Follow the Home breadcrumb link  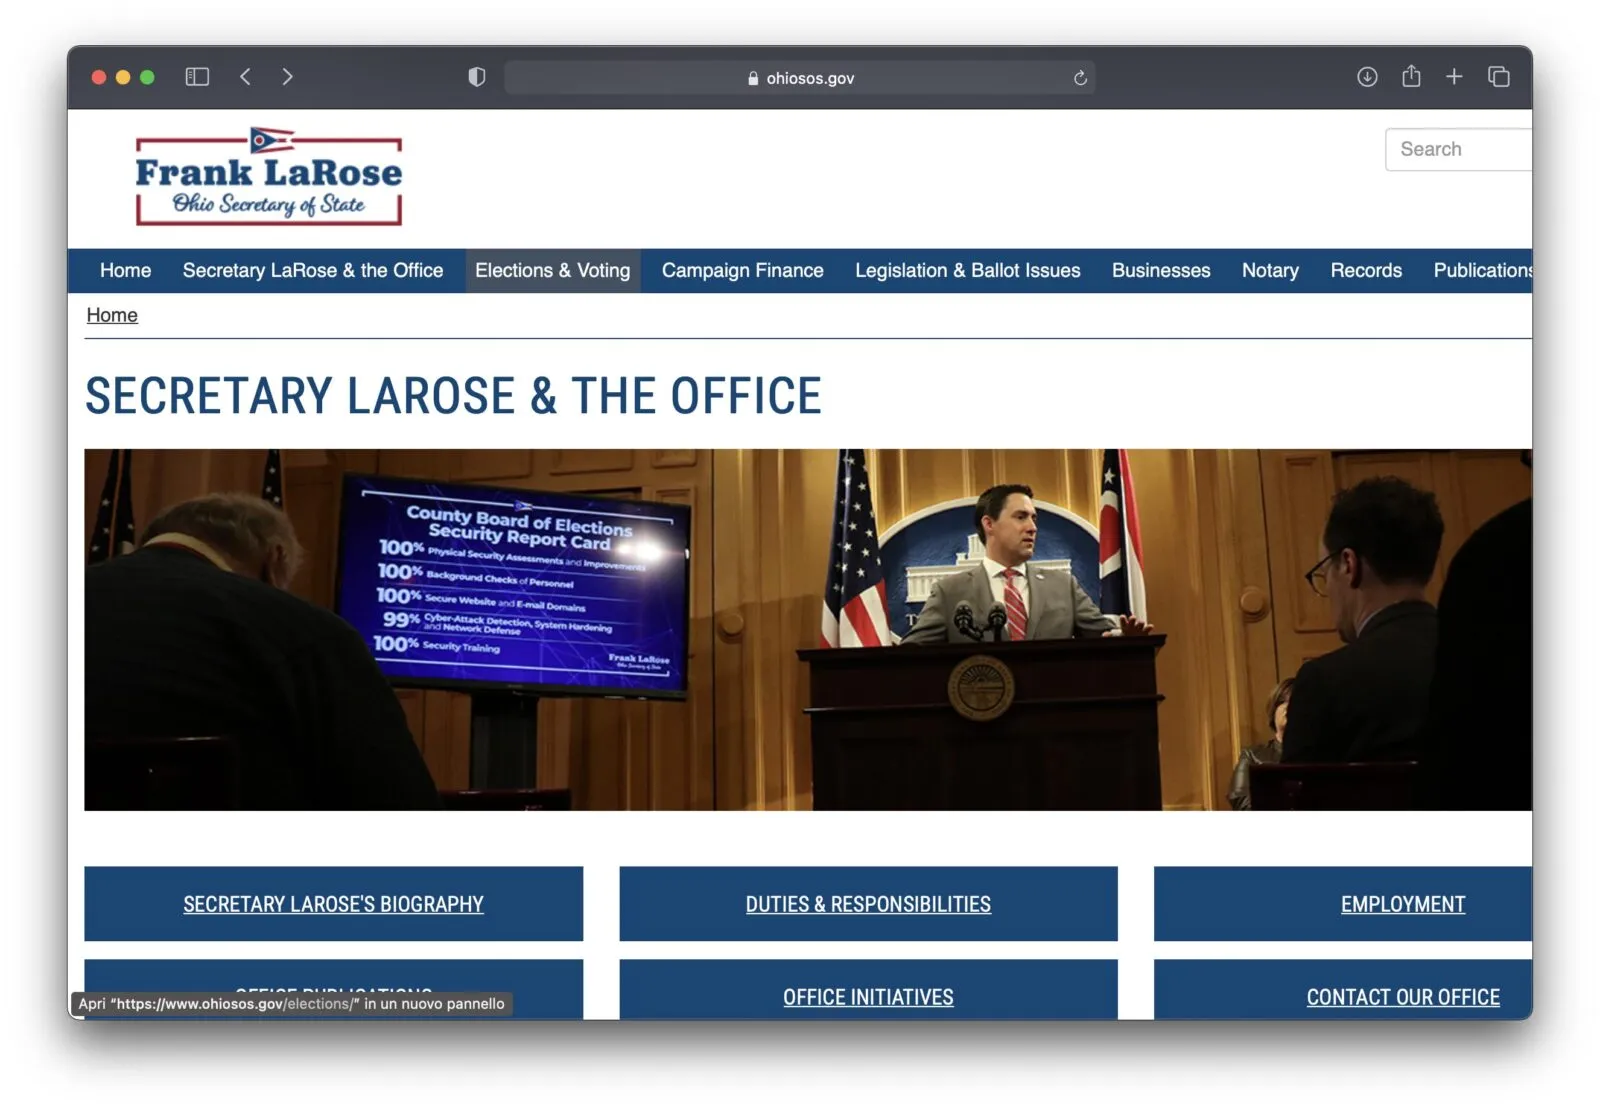112,315
